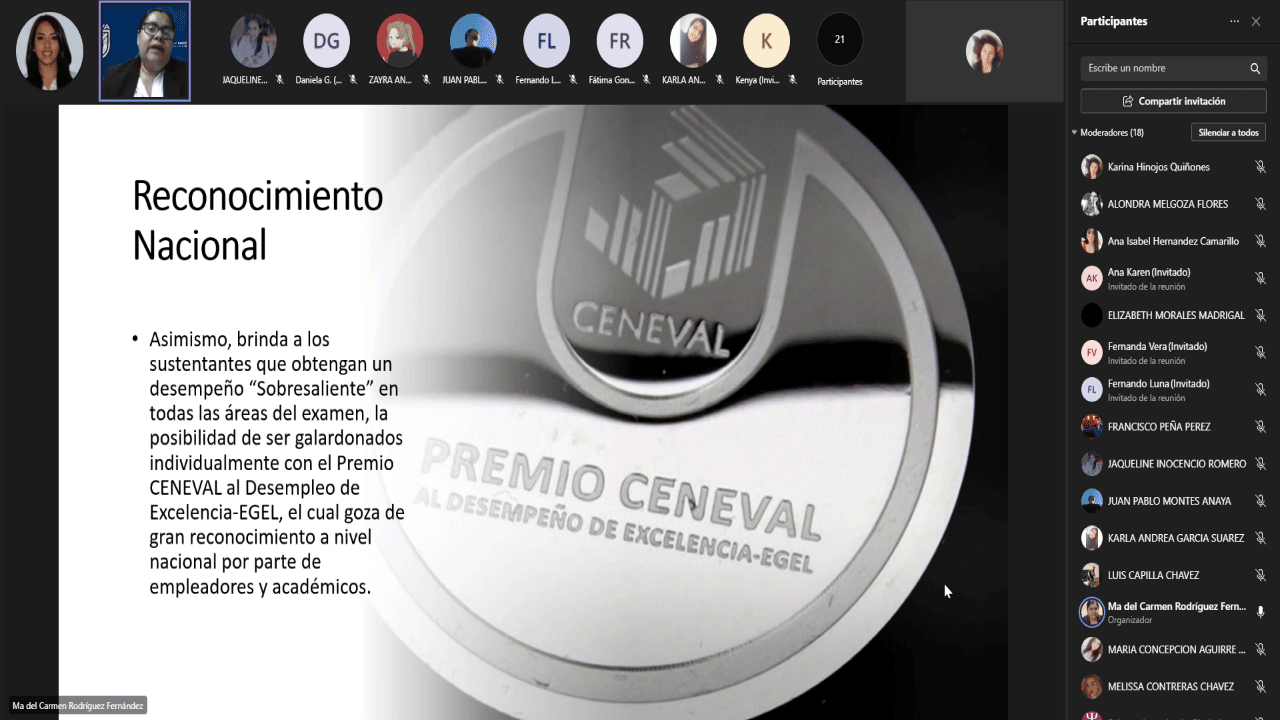Click FV avatar of Fernanda Vera

[x=1092, y=352]
